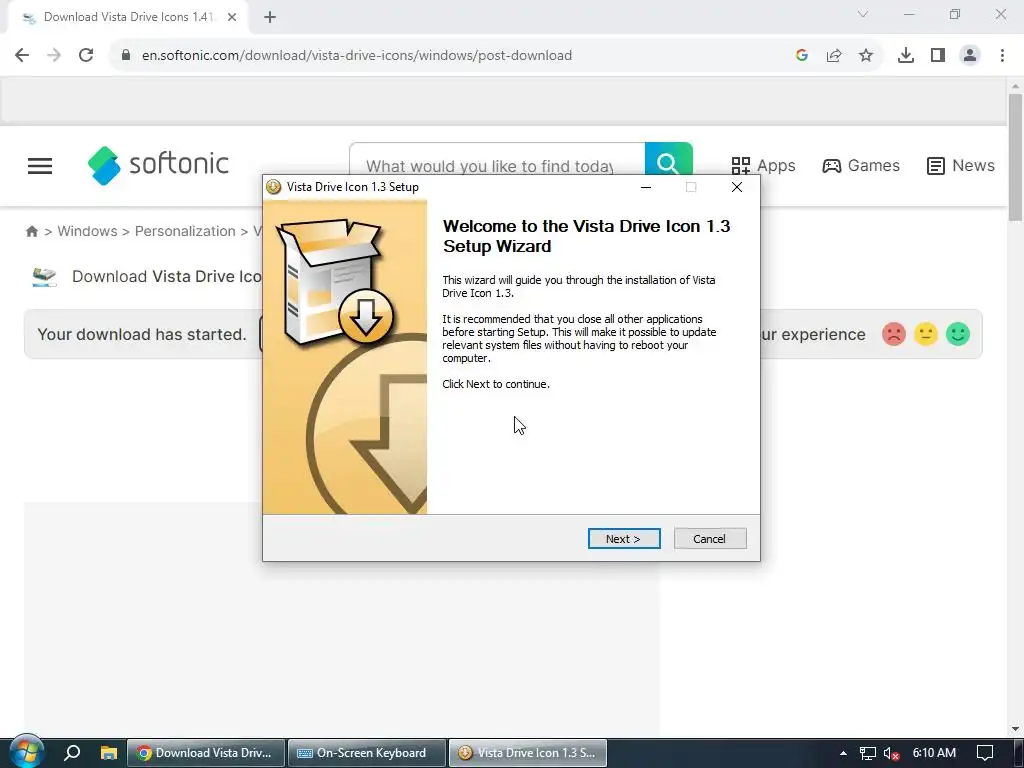Click the setup wizard title bar icon
The image size is (1024, 768).
[274, 187]
